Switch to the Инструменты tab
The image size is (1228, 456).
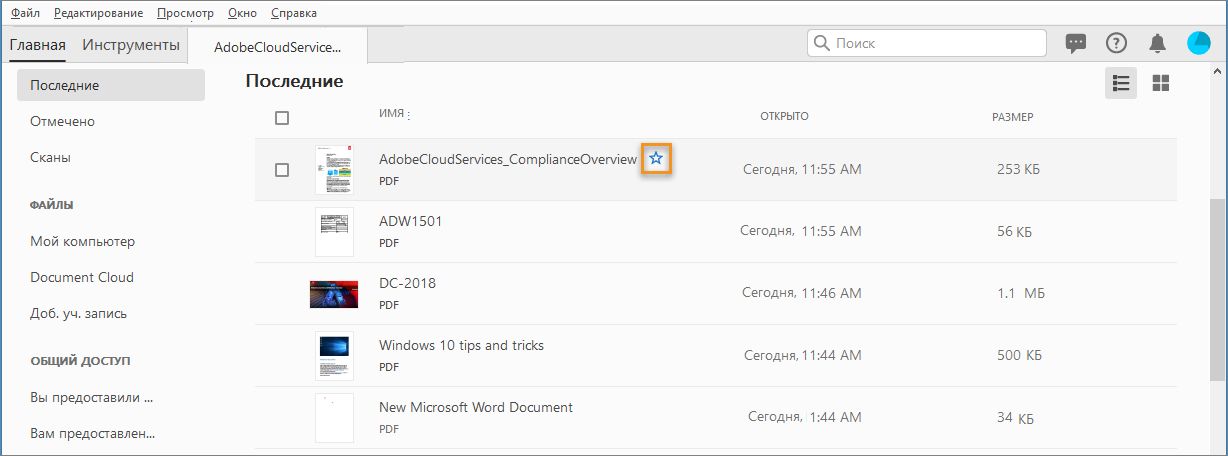click(131, 45)
